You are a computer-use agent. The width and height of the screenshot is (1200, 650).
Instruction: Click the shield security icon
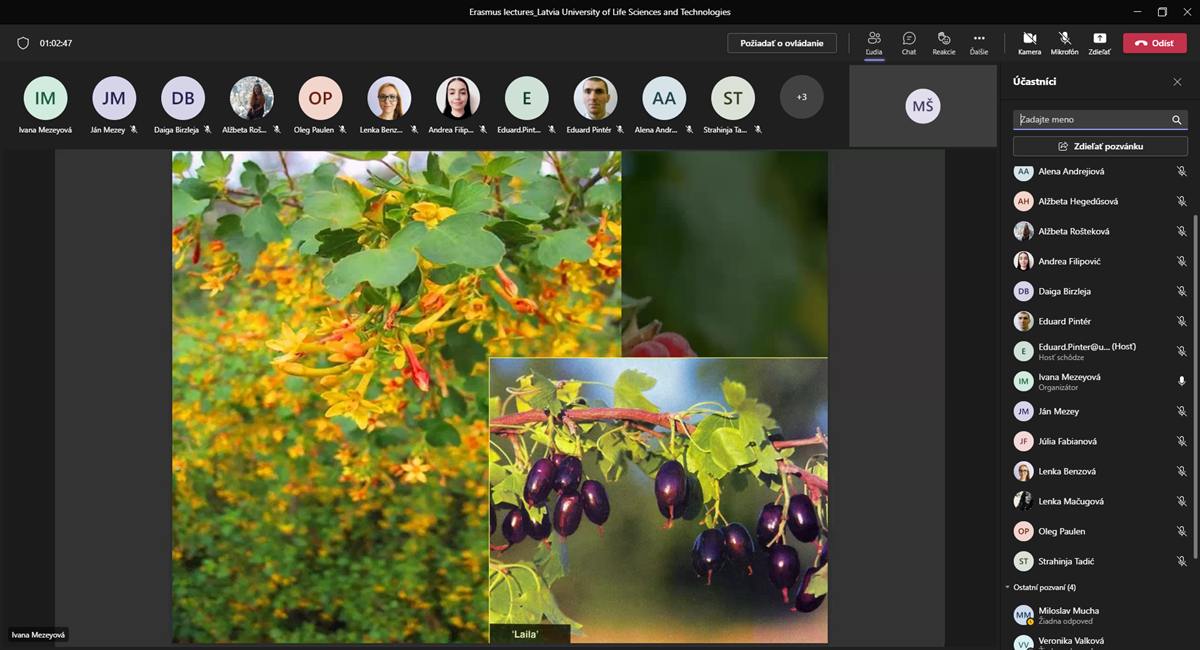(x=23, y=43)
